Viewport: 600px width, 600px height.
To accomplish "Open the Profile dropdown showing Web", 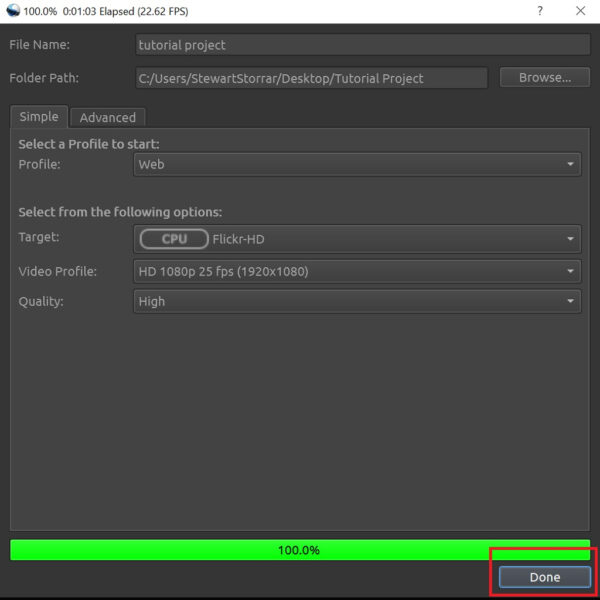I will tap(357, 164).
